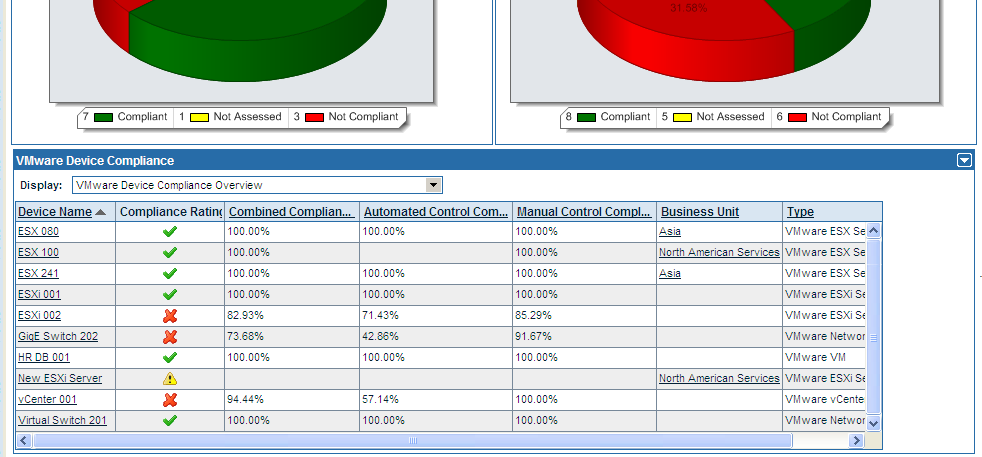982x457 pixels.
Task: Click the yellow Not Assessed swatch in the right legend
Action: [682, 117]
